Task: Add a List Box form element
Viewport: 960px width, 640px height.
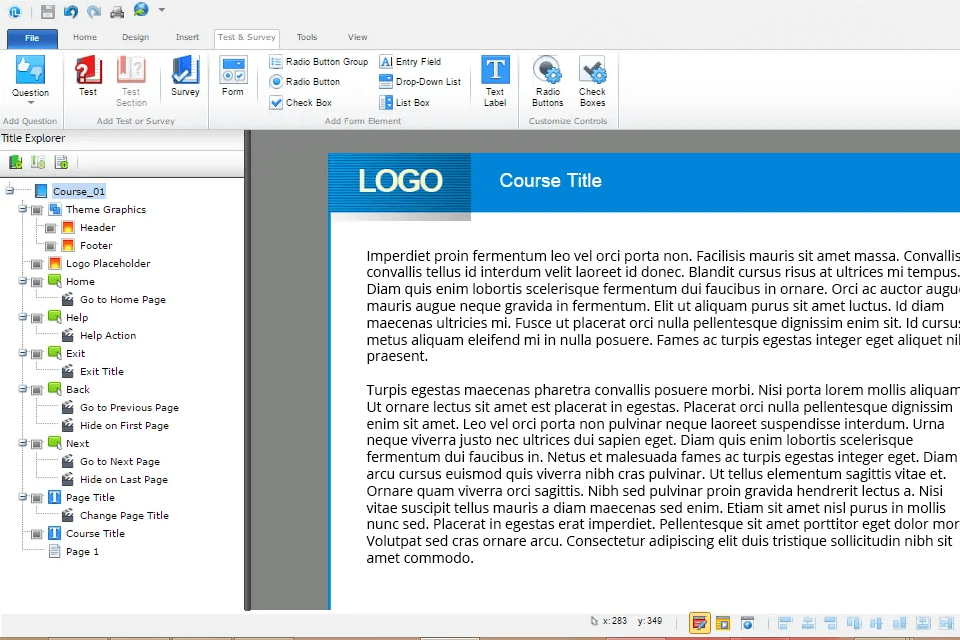Action: [x=405, y=103]
